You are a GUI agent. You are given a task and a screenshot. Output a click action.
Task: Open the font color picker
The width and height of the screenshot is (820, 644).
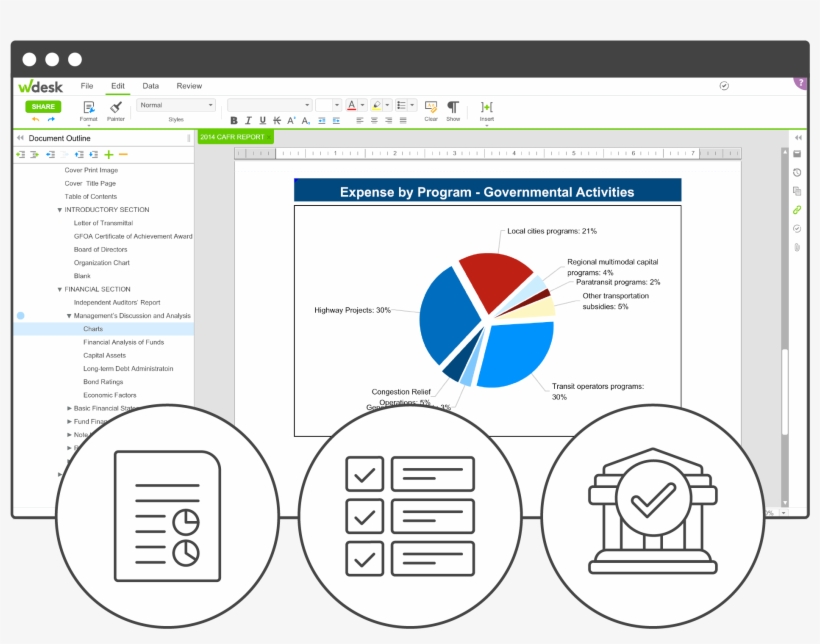(x=354, y=103)
